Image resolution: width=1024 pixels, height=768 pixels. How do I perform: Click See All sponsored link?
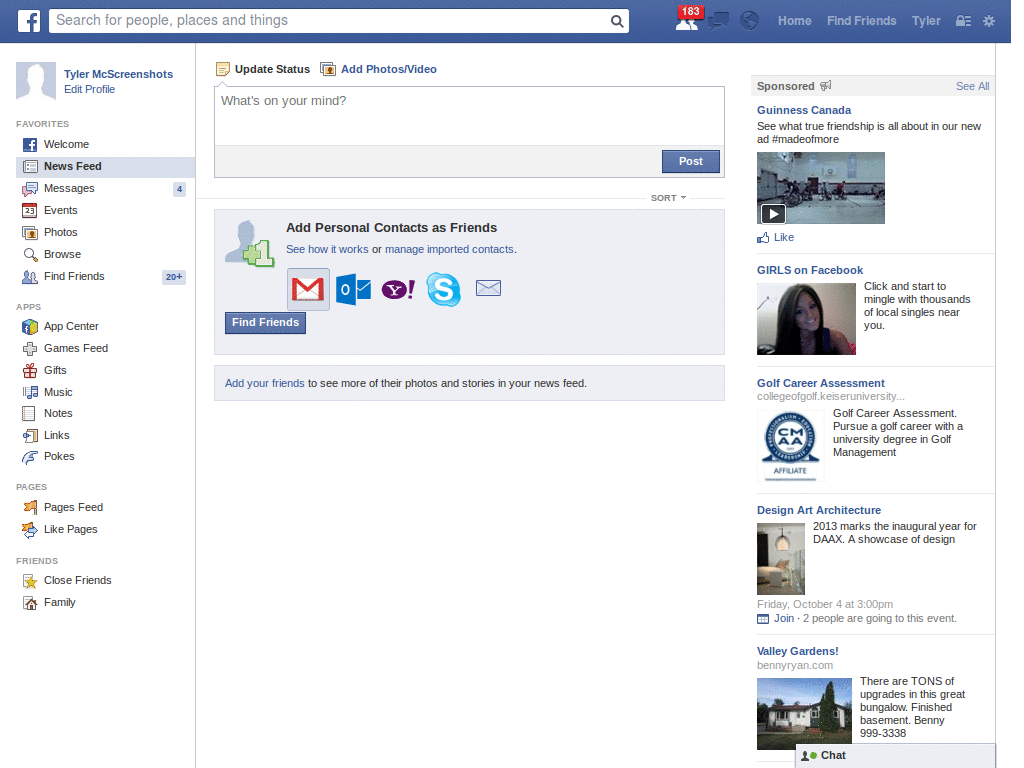972,86
